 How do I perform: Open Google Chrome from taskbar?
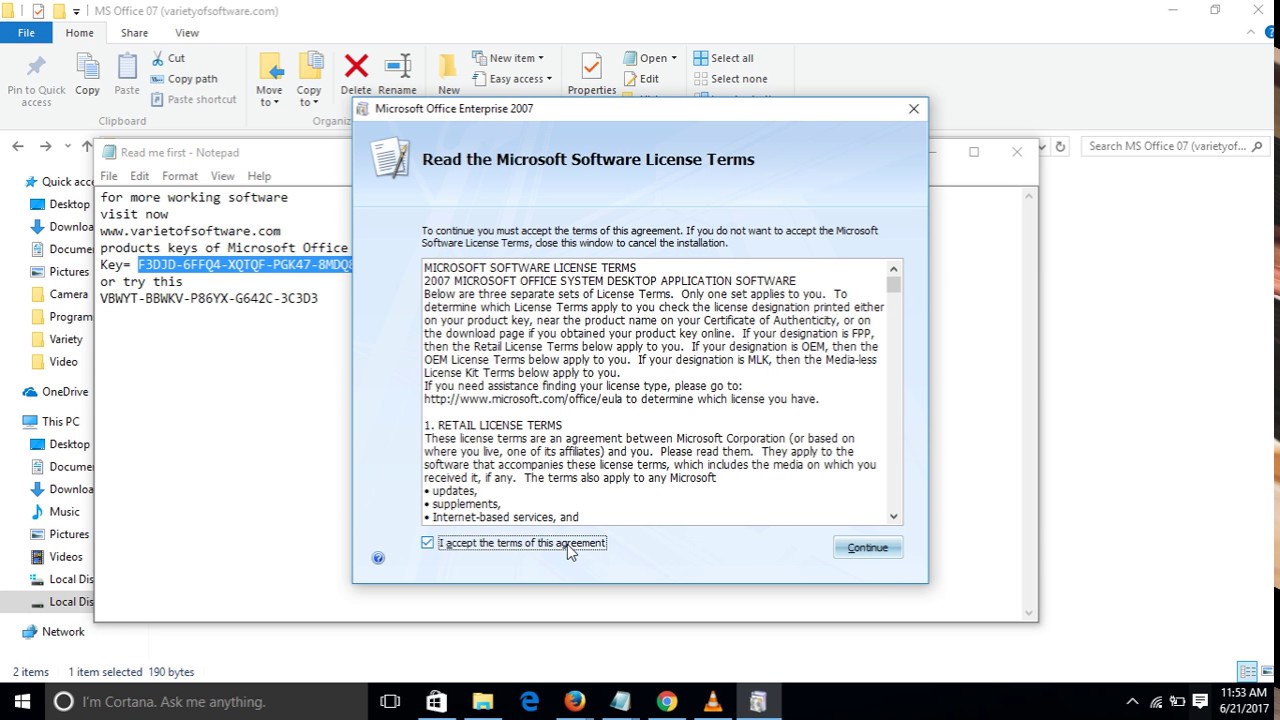(666, 701)
